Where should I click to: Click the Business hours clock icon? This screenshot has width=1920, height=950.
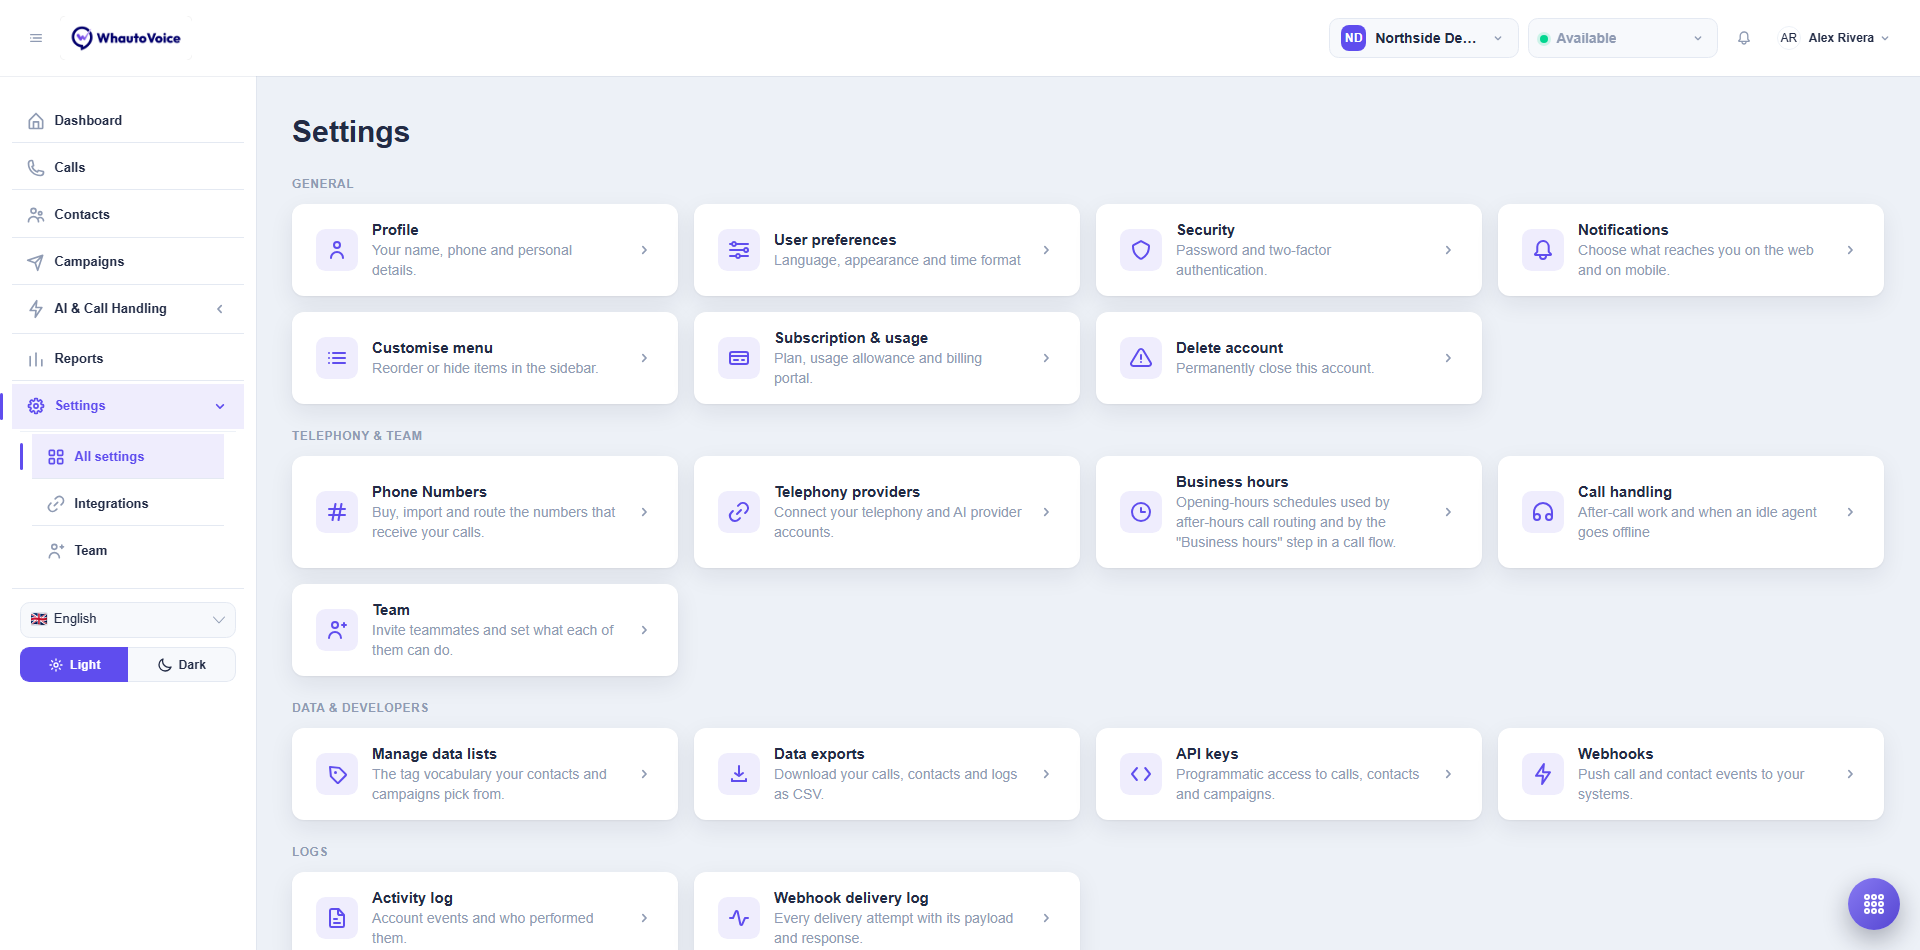[1141, 512]
